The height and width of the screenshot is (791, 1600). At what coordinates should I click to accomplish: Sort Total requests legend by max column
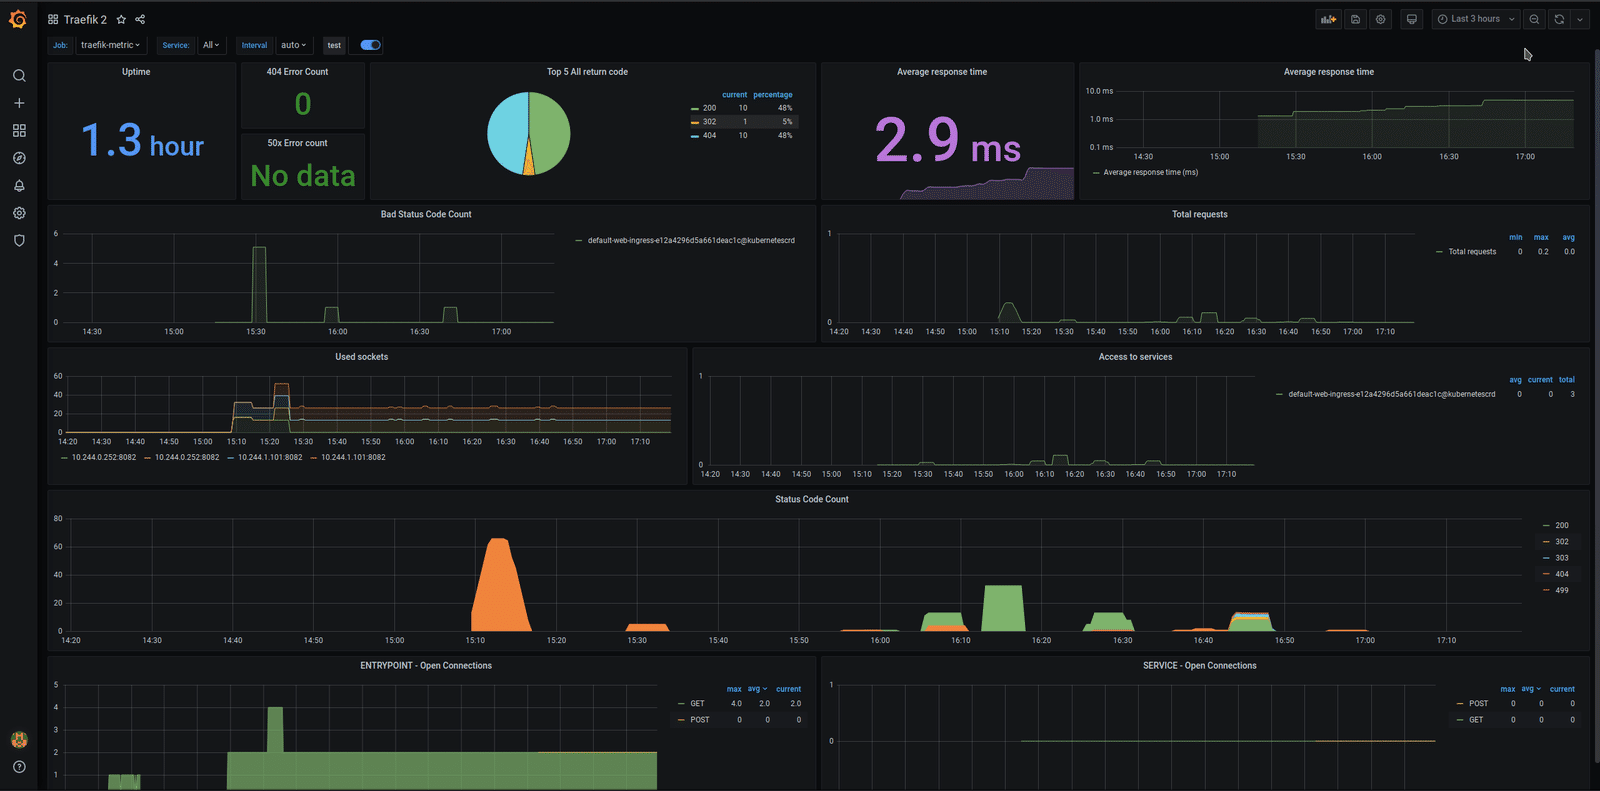(1541, 238)
